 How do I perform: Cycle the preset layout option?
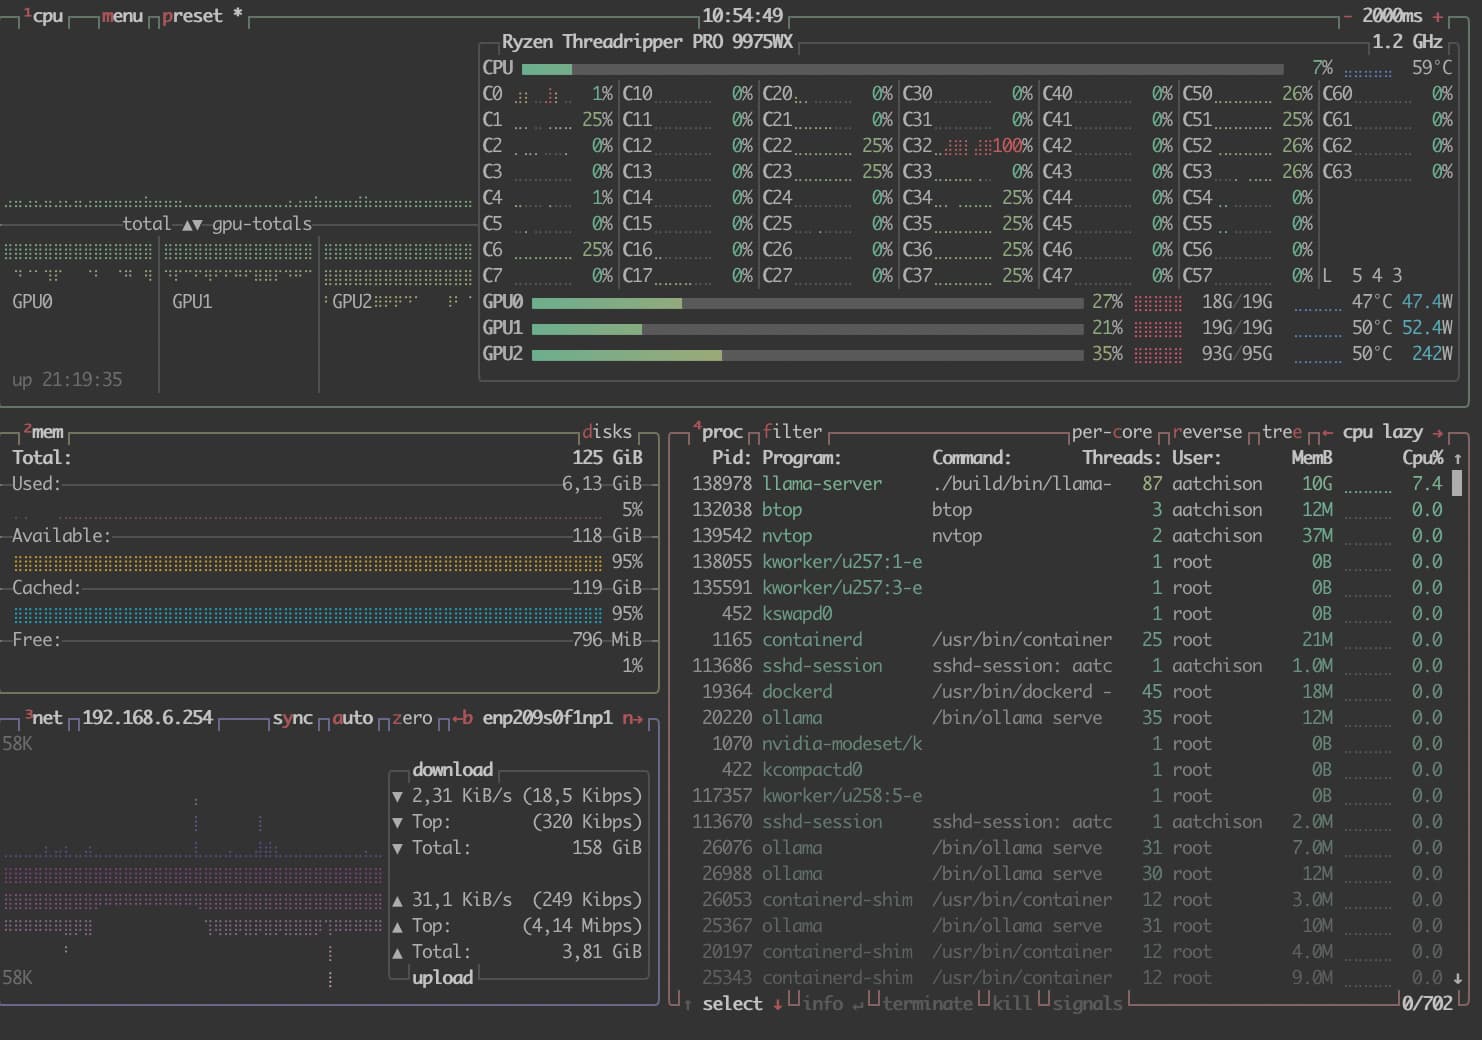click(192, 16)
